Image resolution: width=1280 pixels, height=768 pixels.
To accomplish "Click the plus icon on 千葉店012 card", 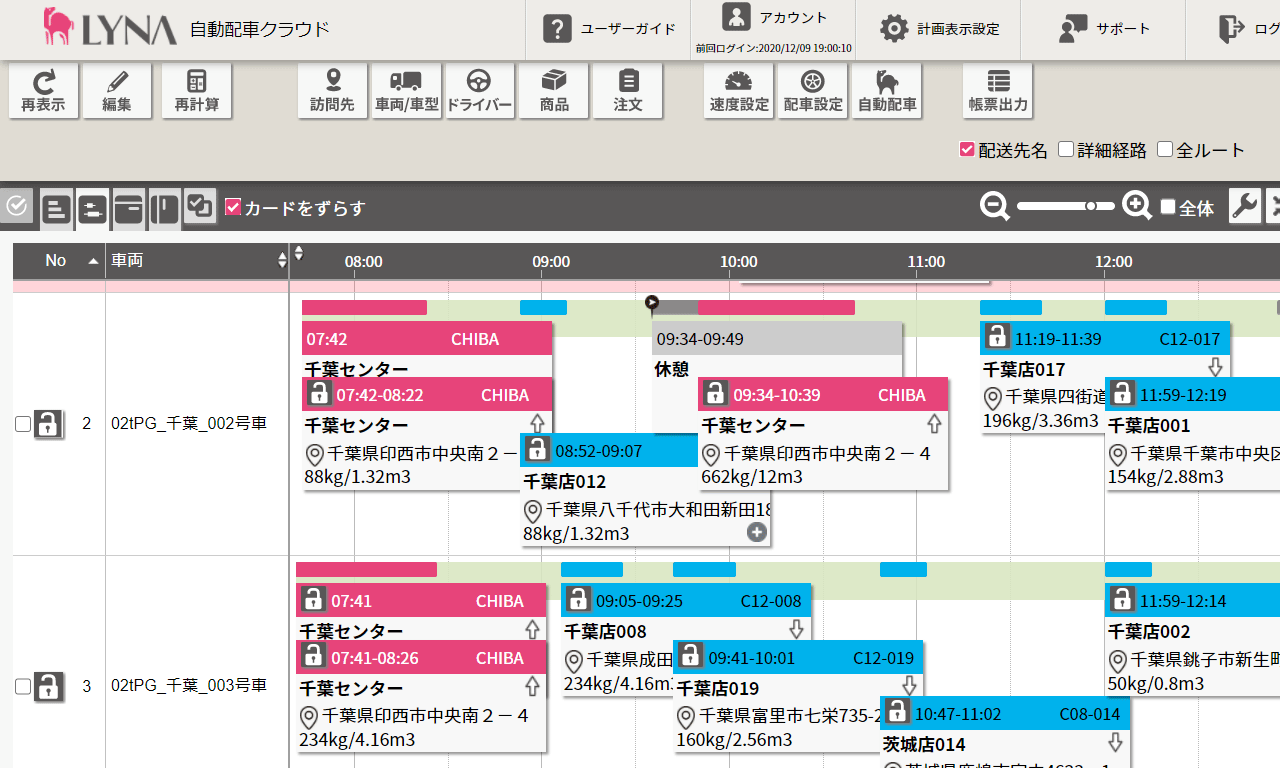I will click(757, 533).
